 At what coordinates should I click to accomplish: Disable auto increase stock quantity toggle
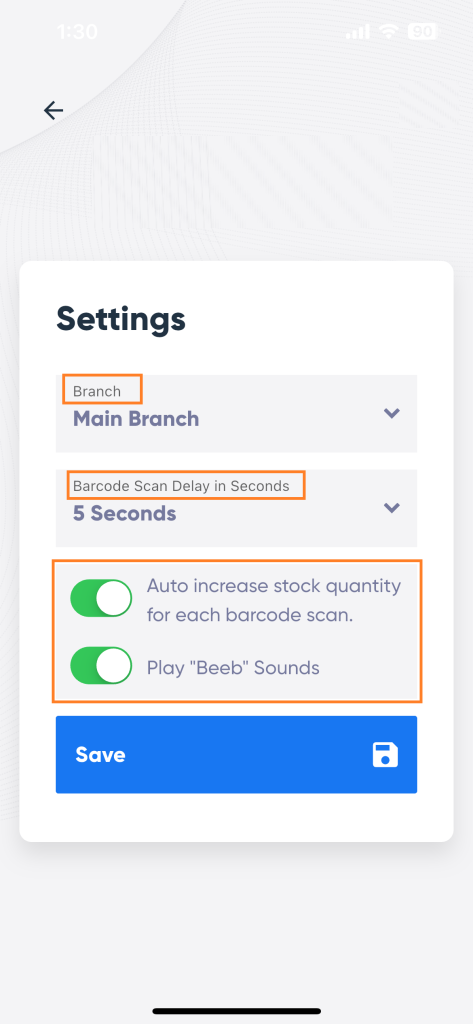[101, 598]
